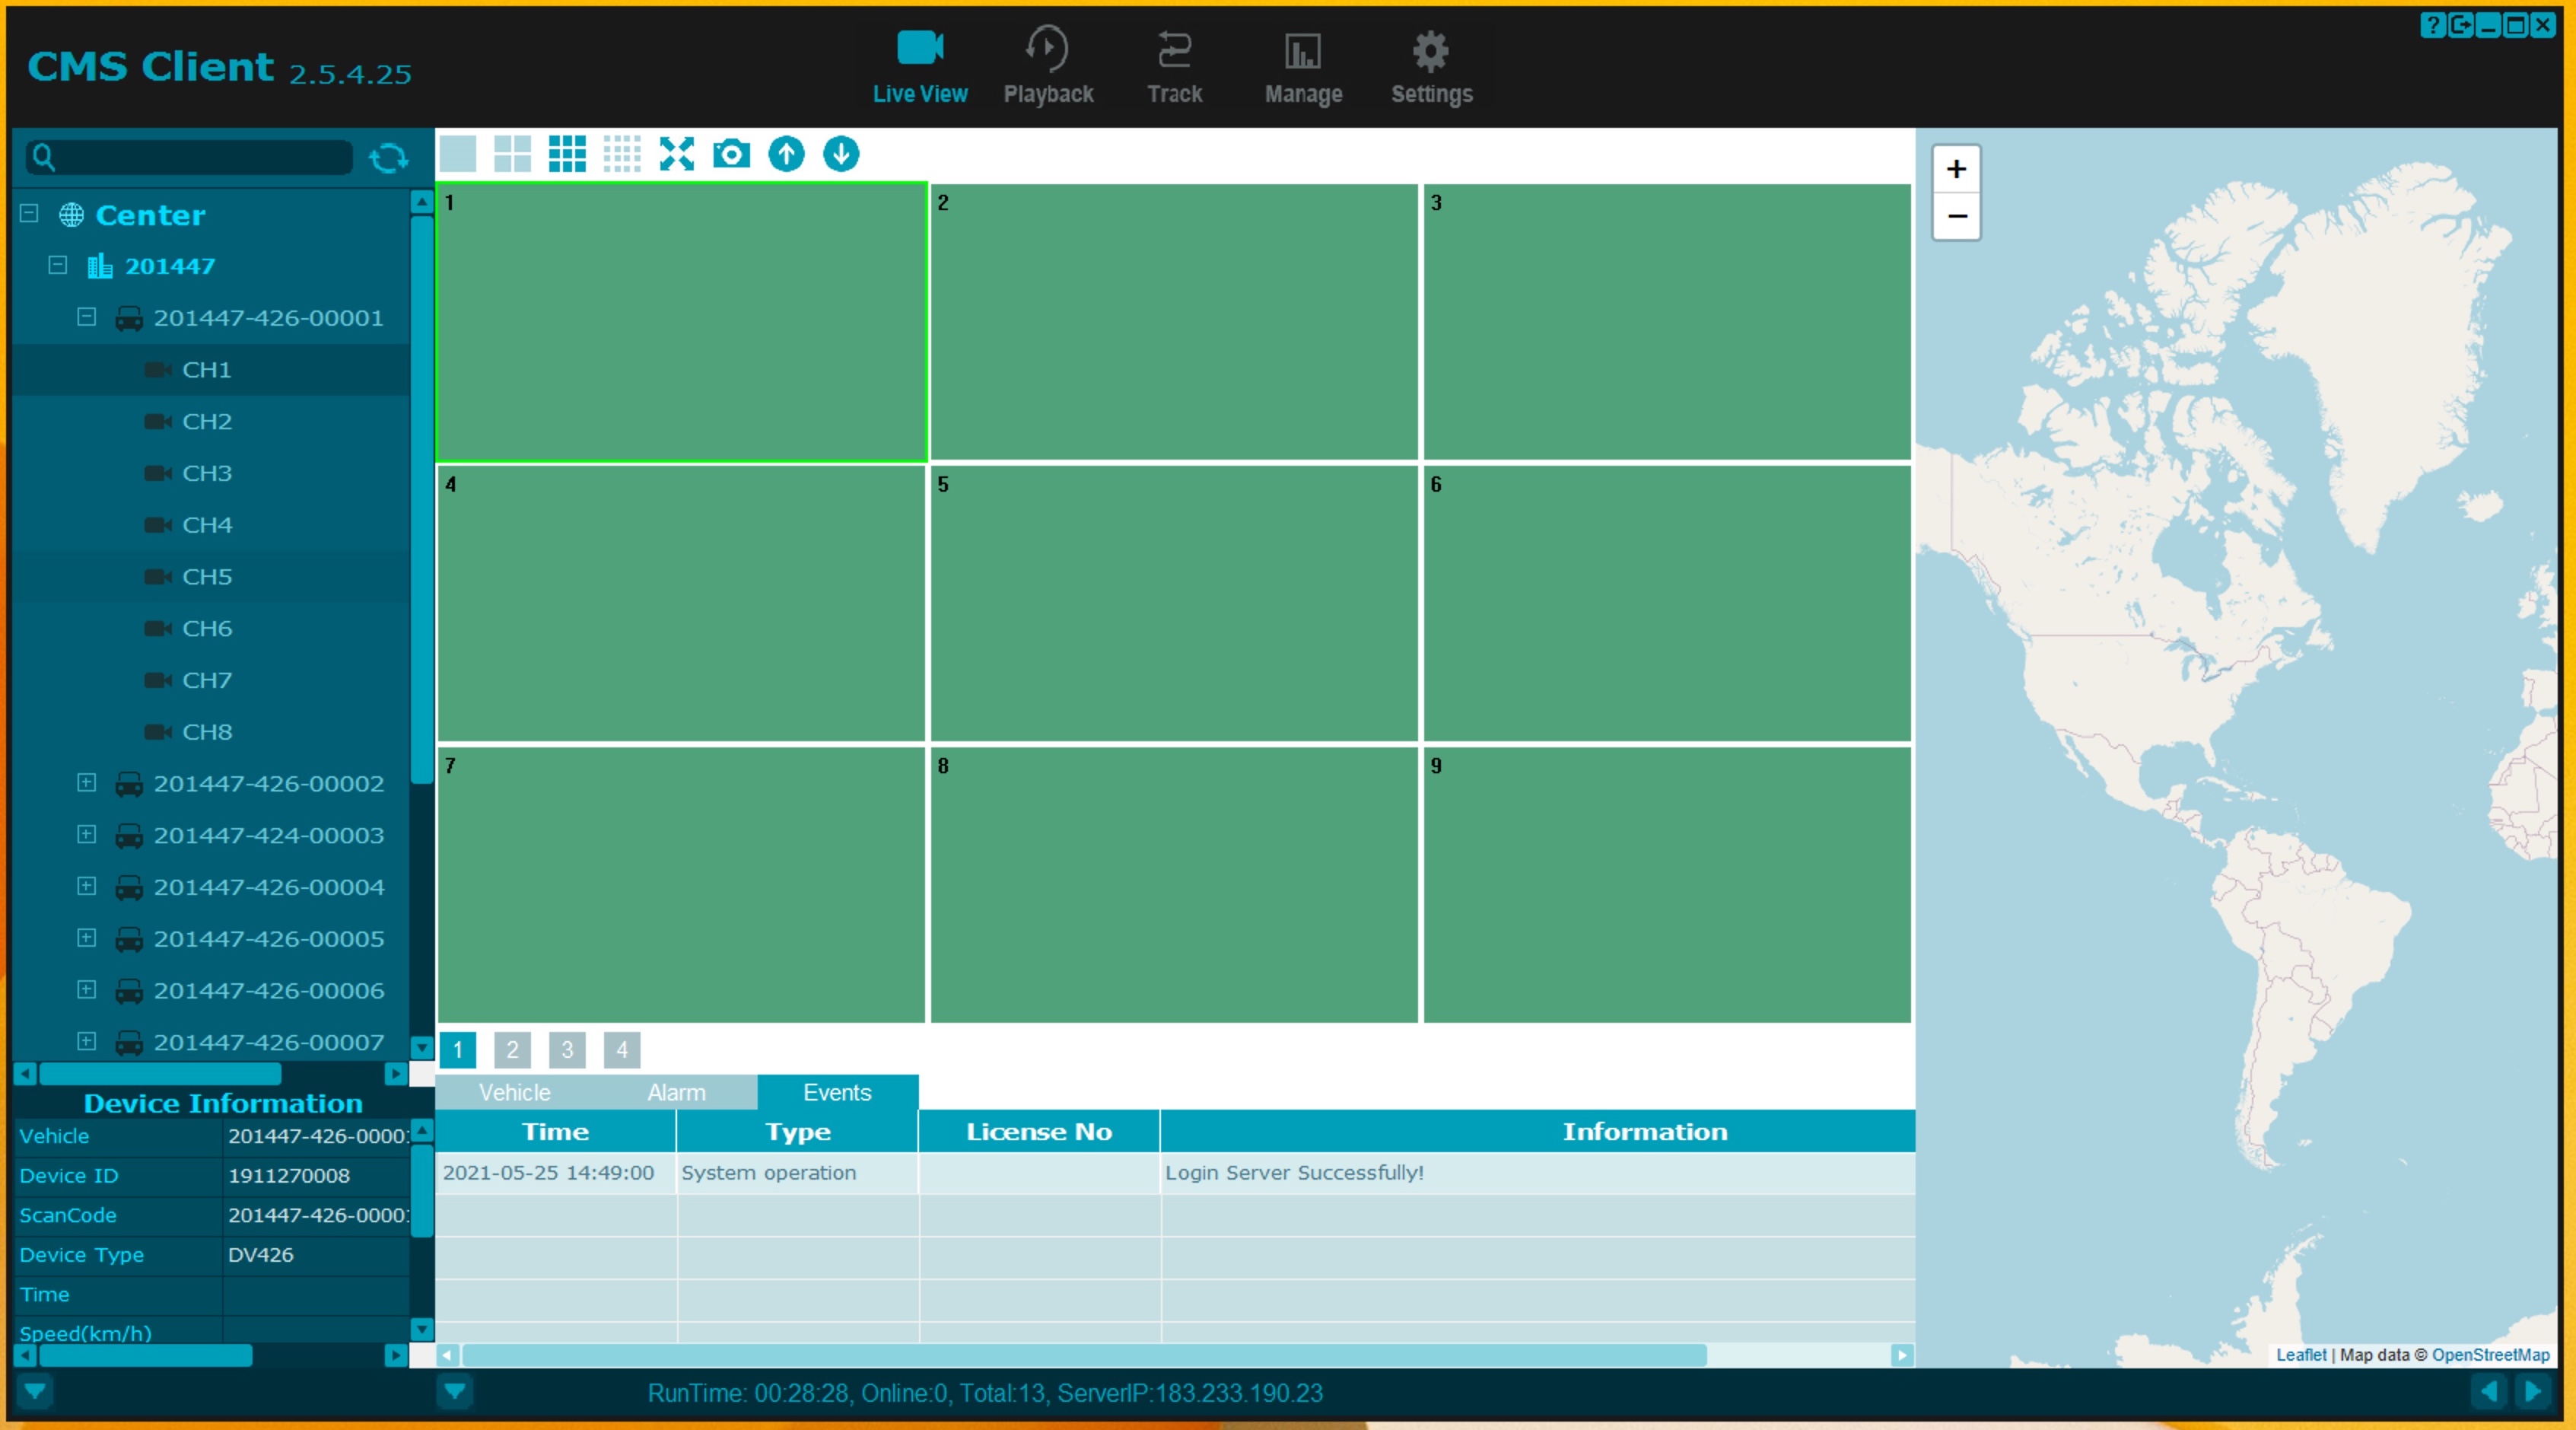
Task: Click the up arrow page icon
Action: click(x=786, y=154)
